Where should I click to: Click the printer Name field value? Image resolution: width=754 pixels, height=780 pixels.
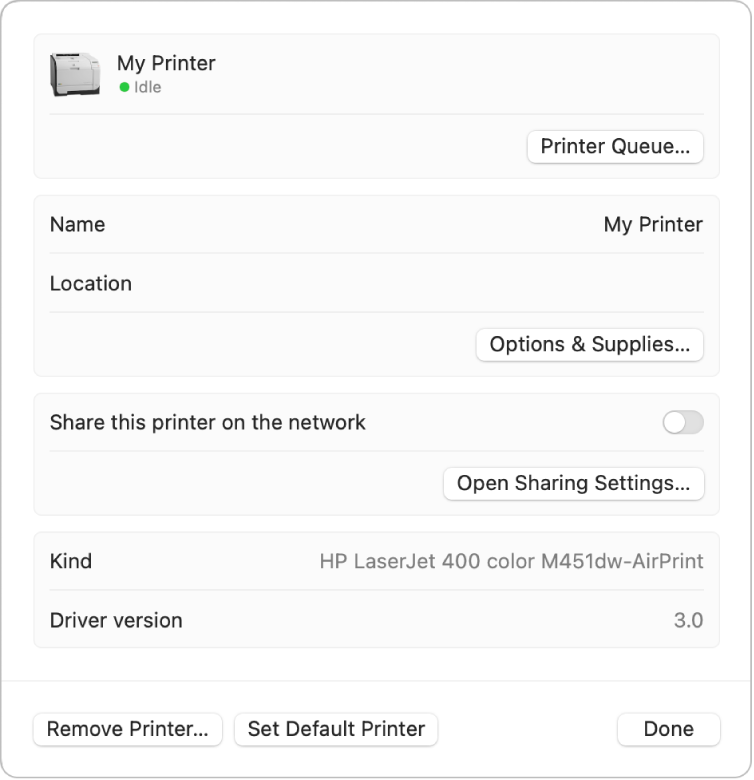click(x=653, y=225)
